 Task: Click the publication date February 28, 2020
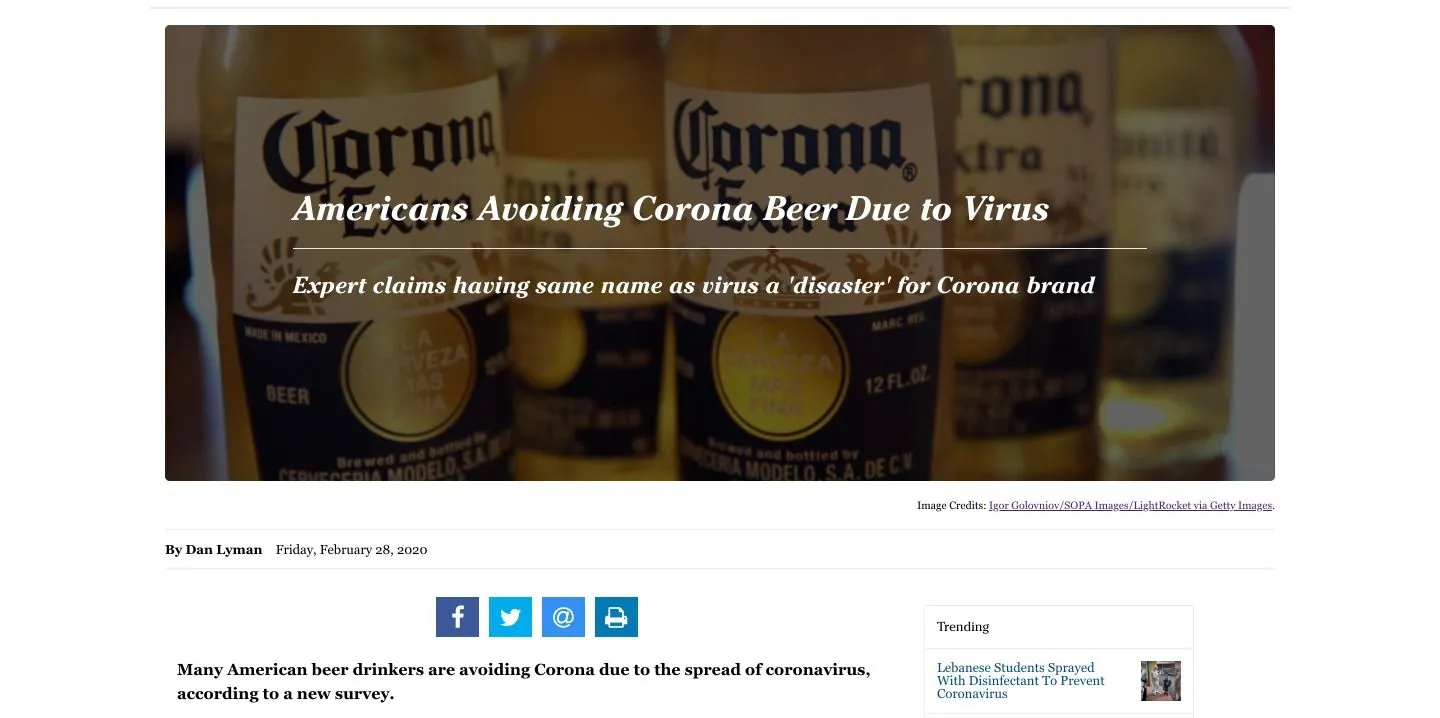pyautogui.click(x=351, y=550)
